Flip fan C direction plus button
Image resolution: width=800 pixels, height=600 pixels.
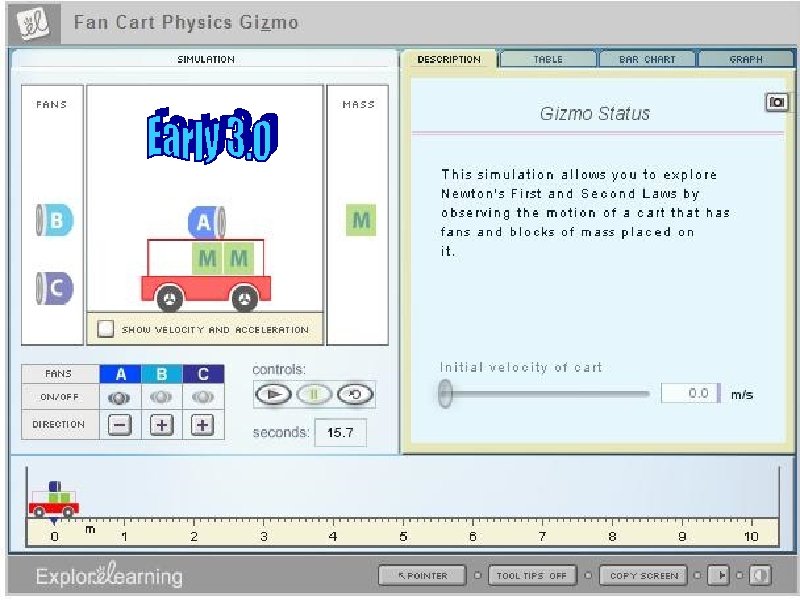click(x=203, y=425)
